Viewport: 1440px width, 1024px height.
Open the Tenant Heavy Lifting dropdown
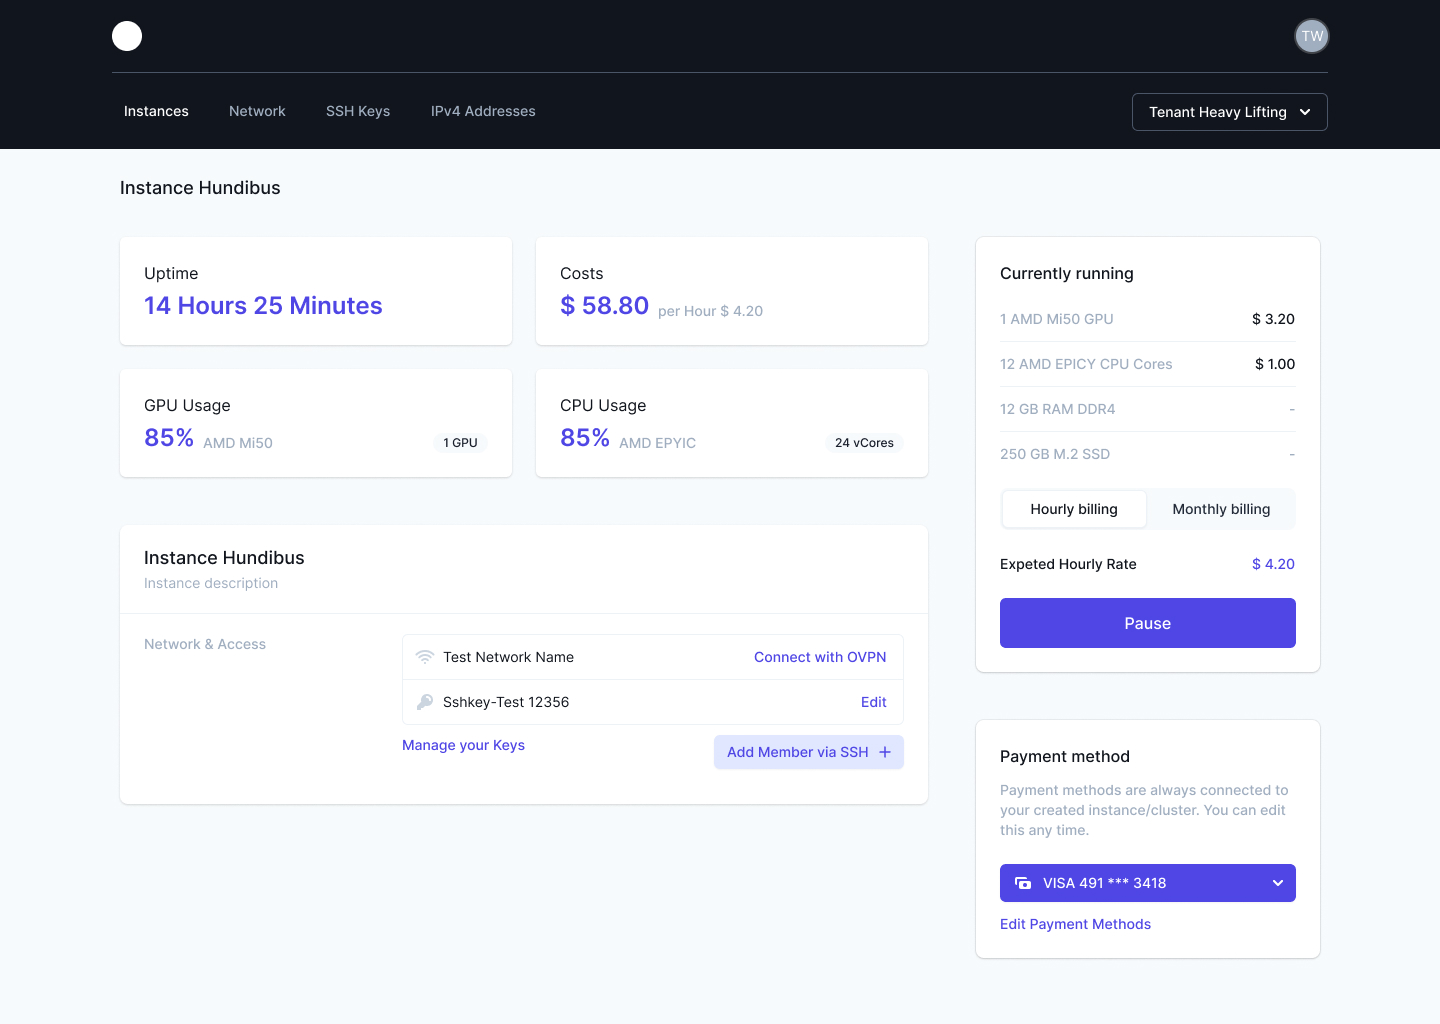(x=1229, y=112)
